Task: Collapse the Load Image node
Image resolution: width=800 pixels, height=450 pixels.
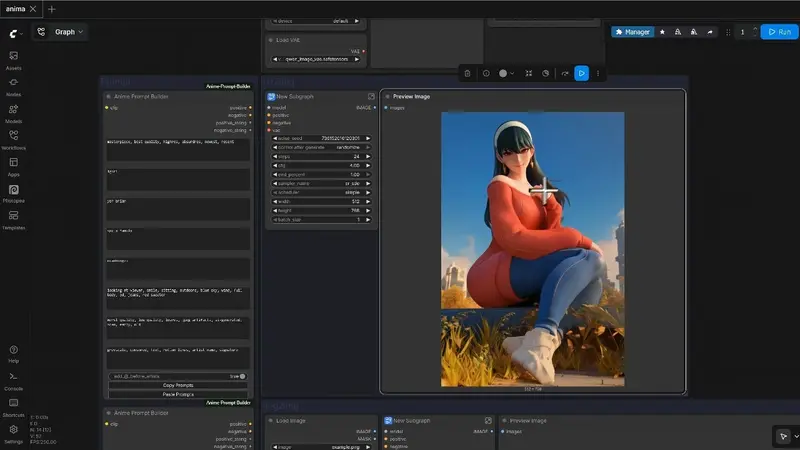Action: tap(271, 420)
